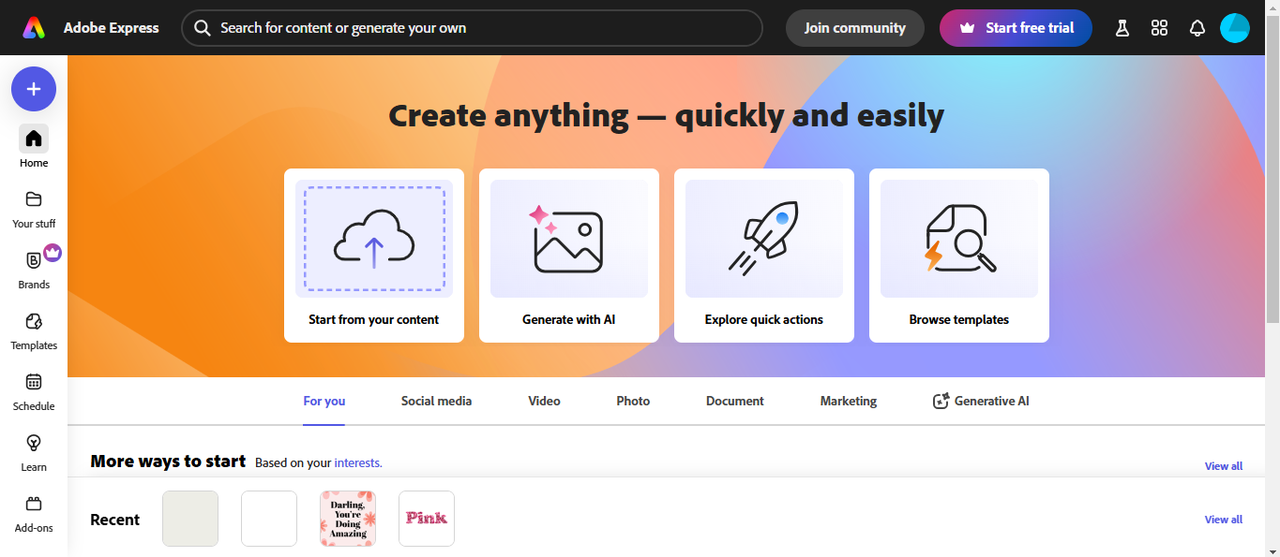Viewport: 1280px width, 557px height.
Task: Open the white blank recent thumbnail
Action: [x=269, y=518]
